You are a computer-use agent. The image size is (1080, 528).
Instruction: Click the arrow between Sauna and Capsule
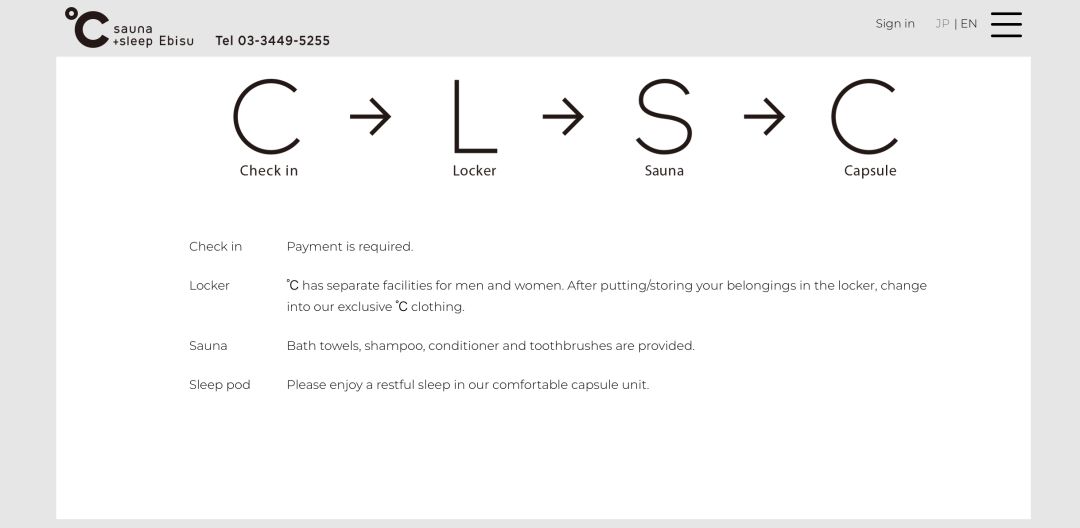pos(764,117)
